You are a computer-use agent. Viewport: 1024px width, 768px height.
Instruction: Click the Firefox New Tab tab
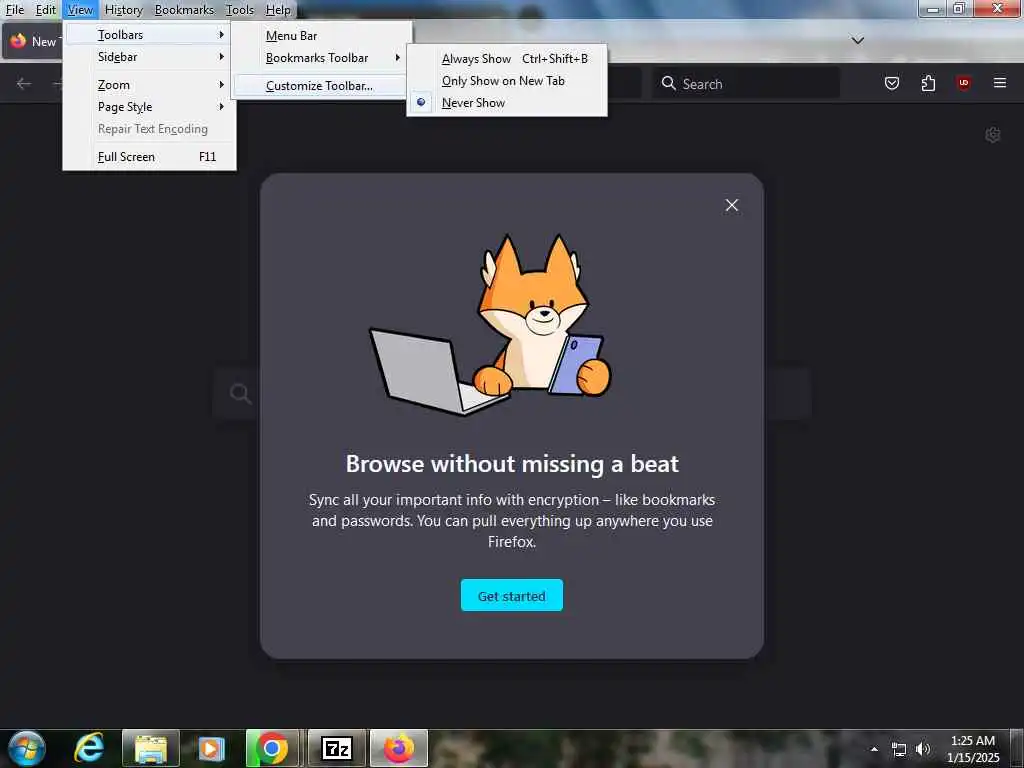(33, 41)
